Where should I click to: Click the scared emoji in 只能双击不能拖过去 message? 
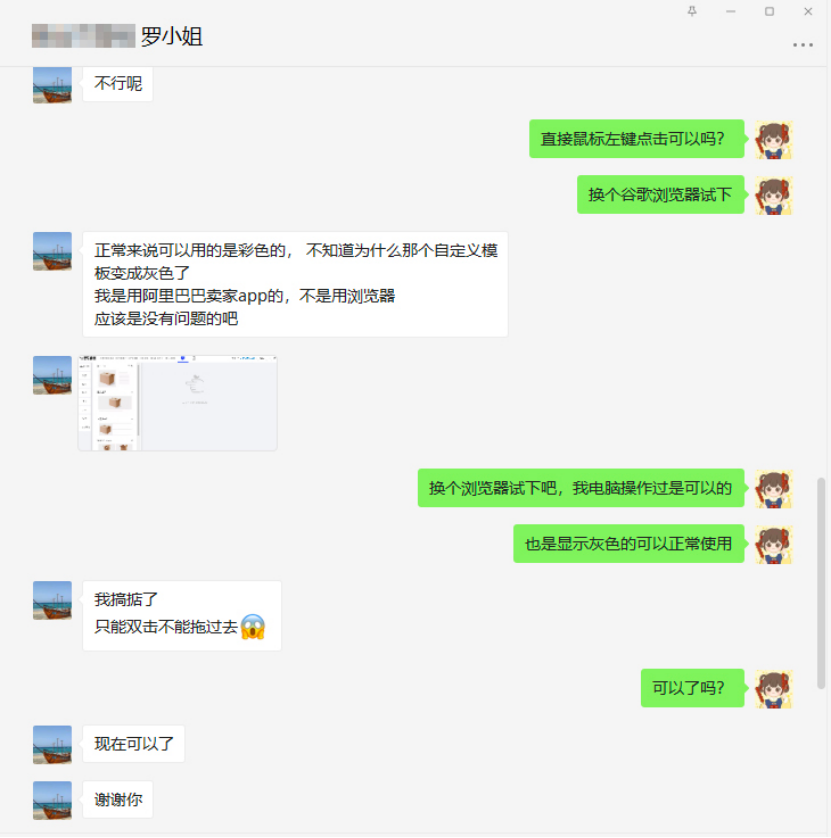tap(253, 626)
